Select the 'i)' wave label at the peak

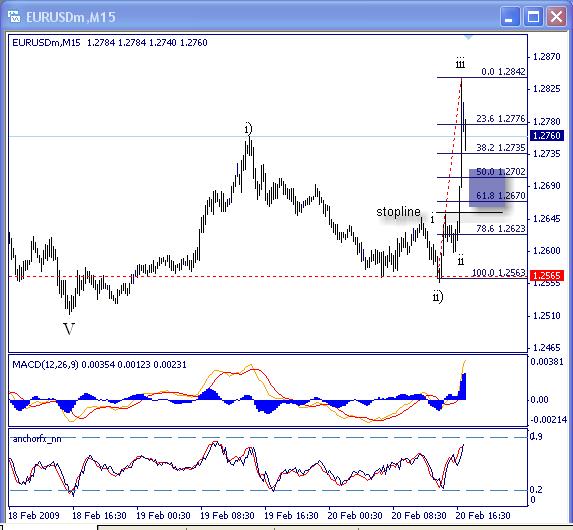pyautogui.click(x=248, y=129)
